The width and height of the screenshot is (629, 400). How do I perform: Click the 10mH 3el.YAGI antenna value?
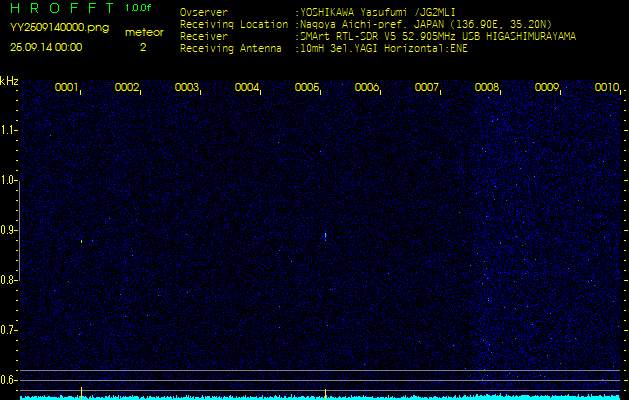pyautogui.click(x=384, y=49)
